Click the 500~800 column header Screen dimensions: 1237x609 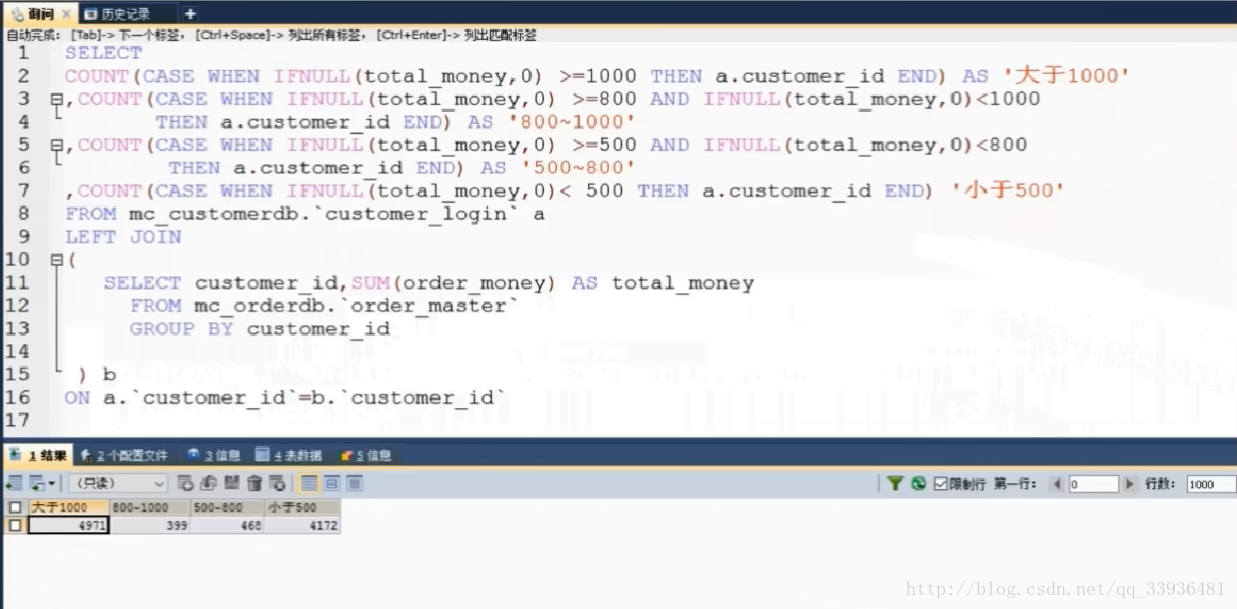226,507
